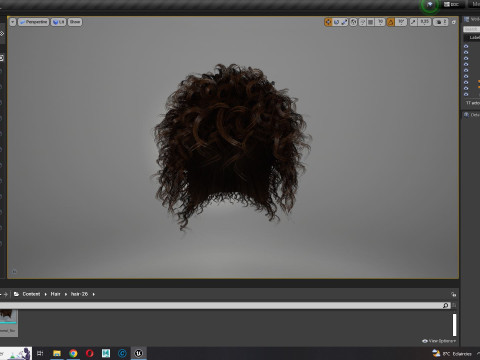The height and width of the screenshot is (360, 480).
Task: Open the weather widget in system tray
Action: [x=452, y=353]
